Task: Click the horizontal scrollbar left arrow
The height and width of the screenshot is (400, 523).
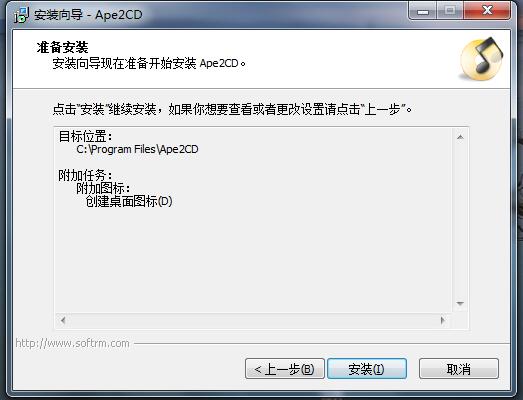Action: coord(63,320)
